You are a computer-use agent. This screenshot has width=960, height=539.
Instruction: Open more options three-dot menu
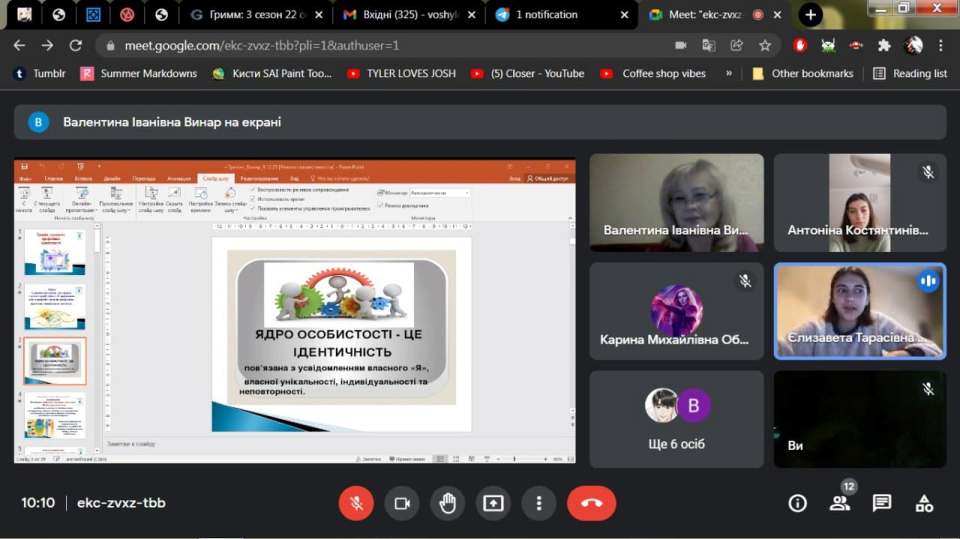[539, 503]
